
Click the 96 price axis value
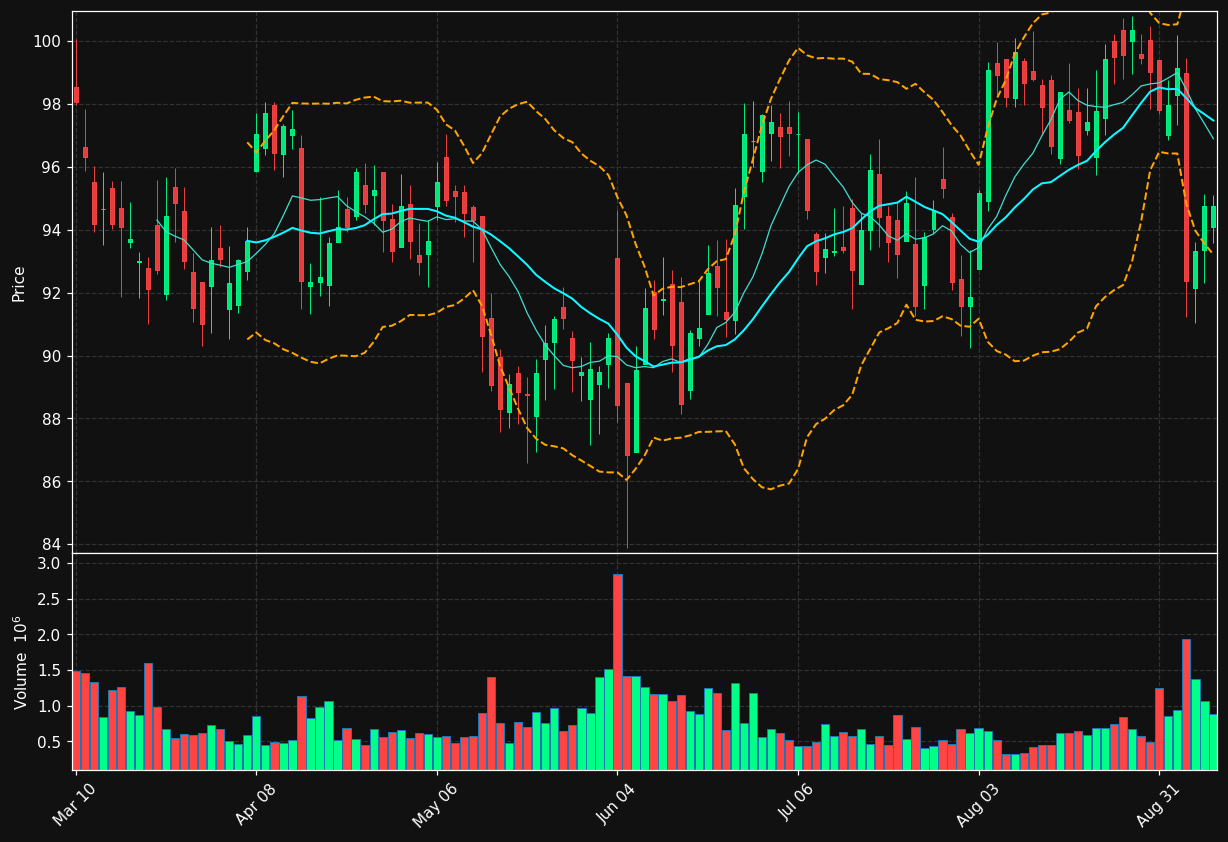[x=53, y=168]
